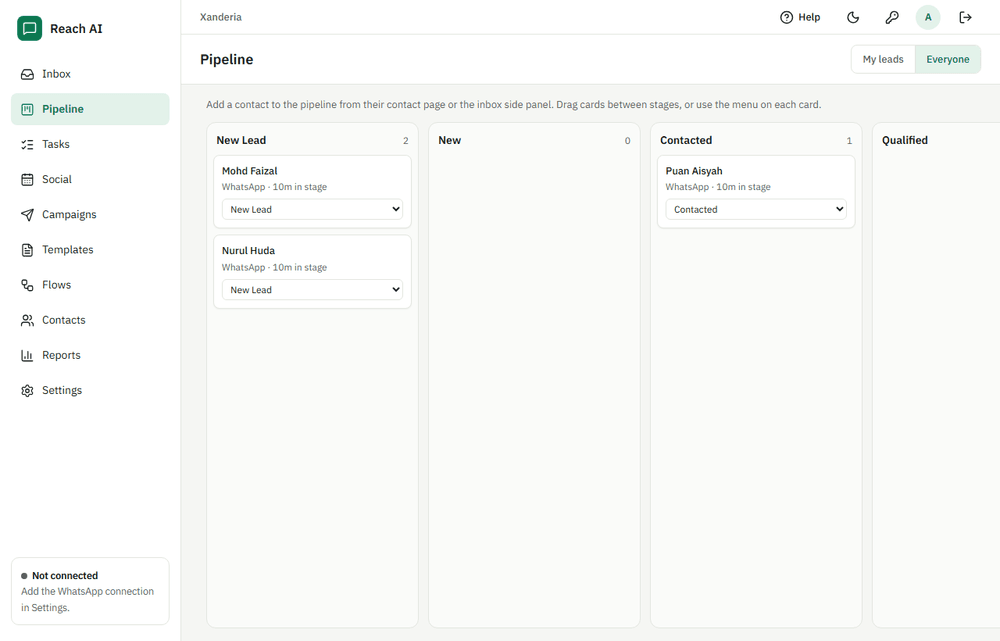The width and height of the screenshot is (1000, 641).
Task: Click the Not connected status card
Action: tap(90, 591)
